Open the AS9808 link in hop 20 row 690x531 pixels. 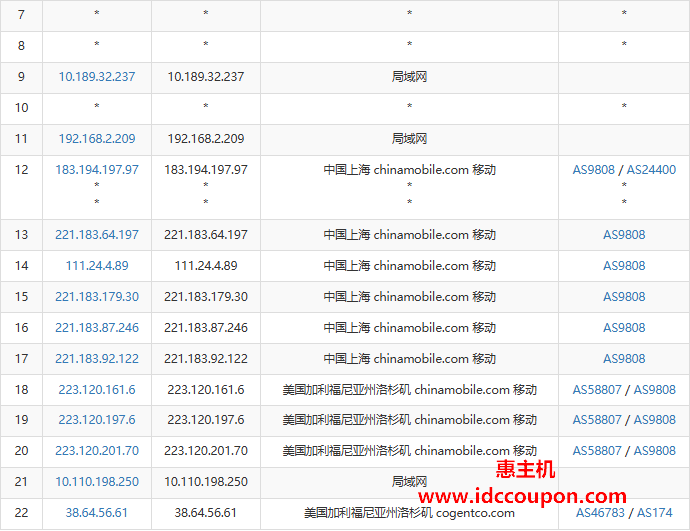coord(655,451)
